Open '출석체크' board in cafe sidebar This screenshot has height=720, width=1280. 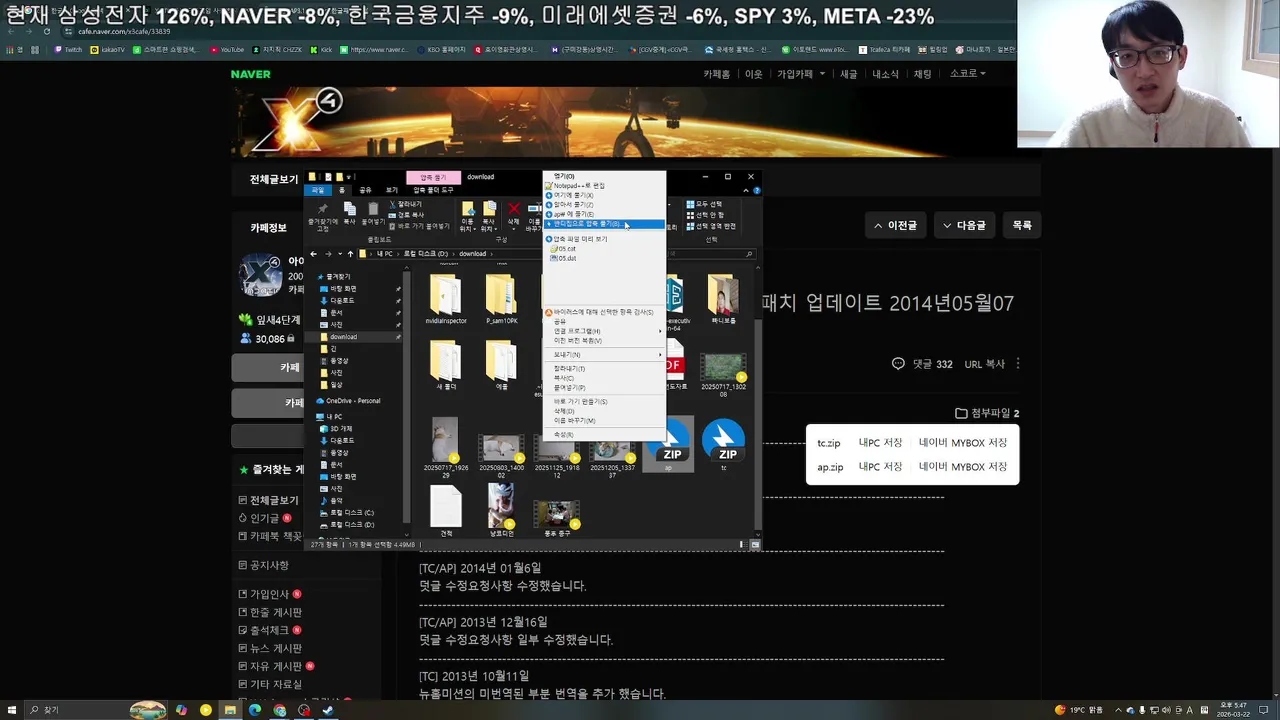coord(269,630)
